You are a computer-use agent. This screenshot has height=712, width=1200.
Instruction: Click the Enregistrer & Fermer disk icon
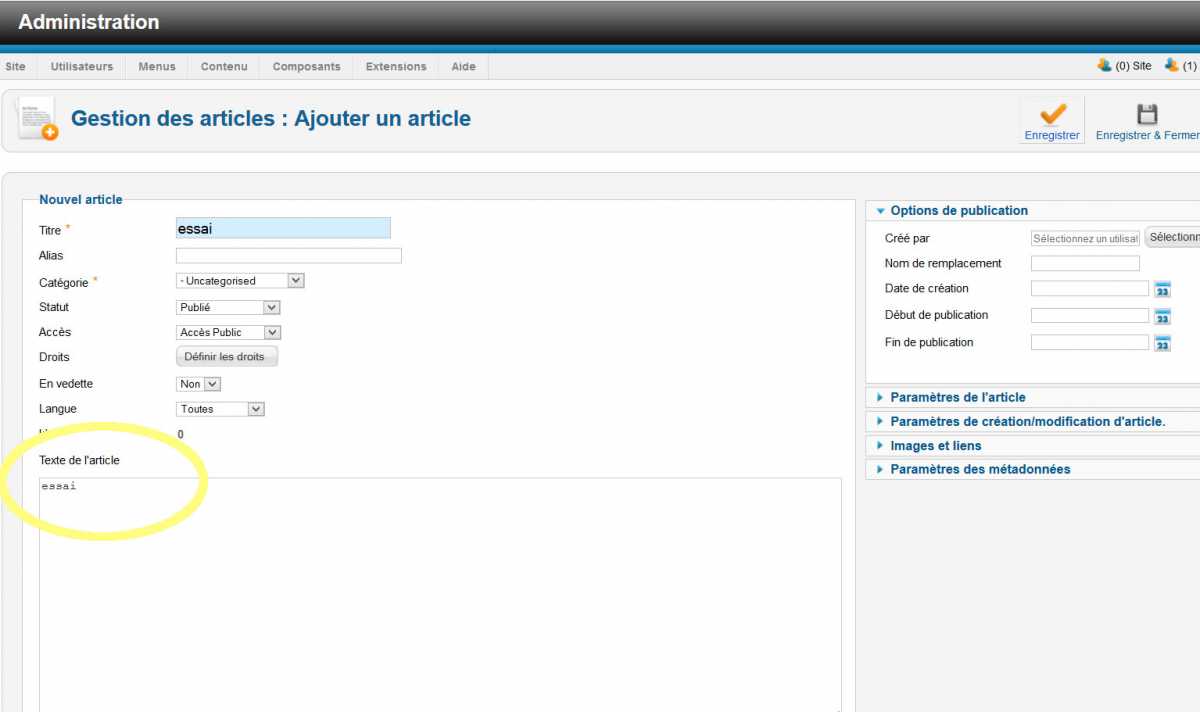click(1147, 114)
